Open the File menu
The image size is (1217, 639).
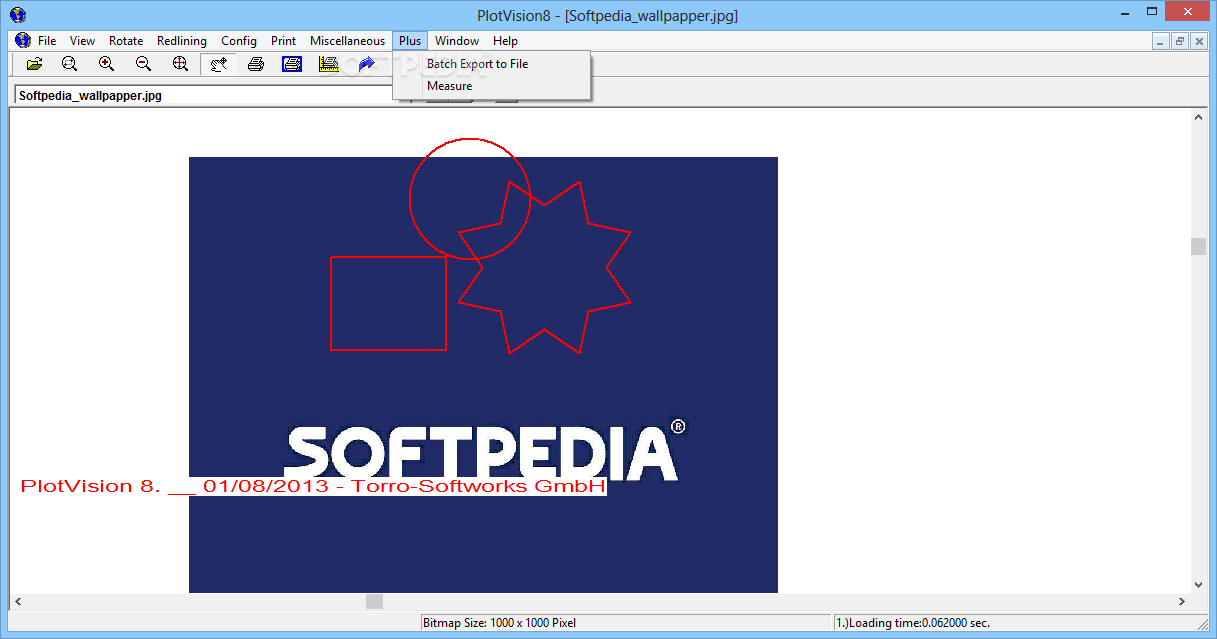click(47, 41)
